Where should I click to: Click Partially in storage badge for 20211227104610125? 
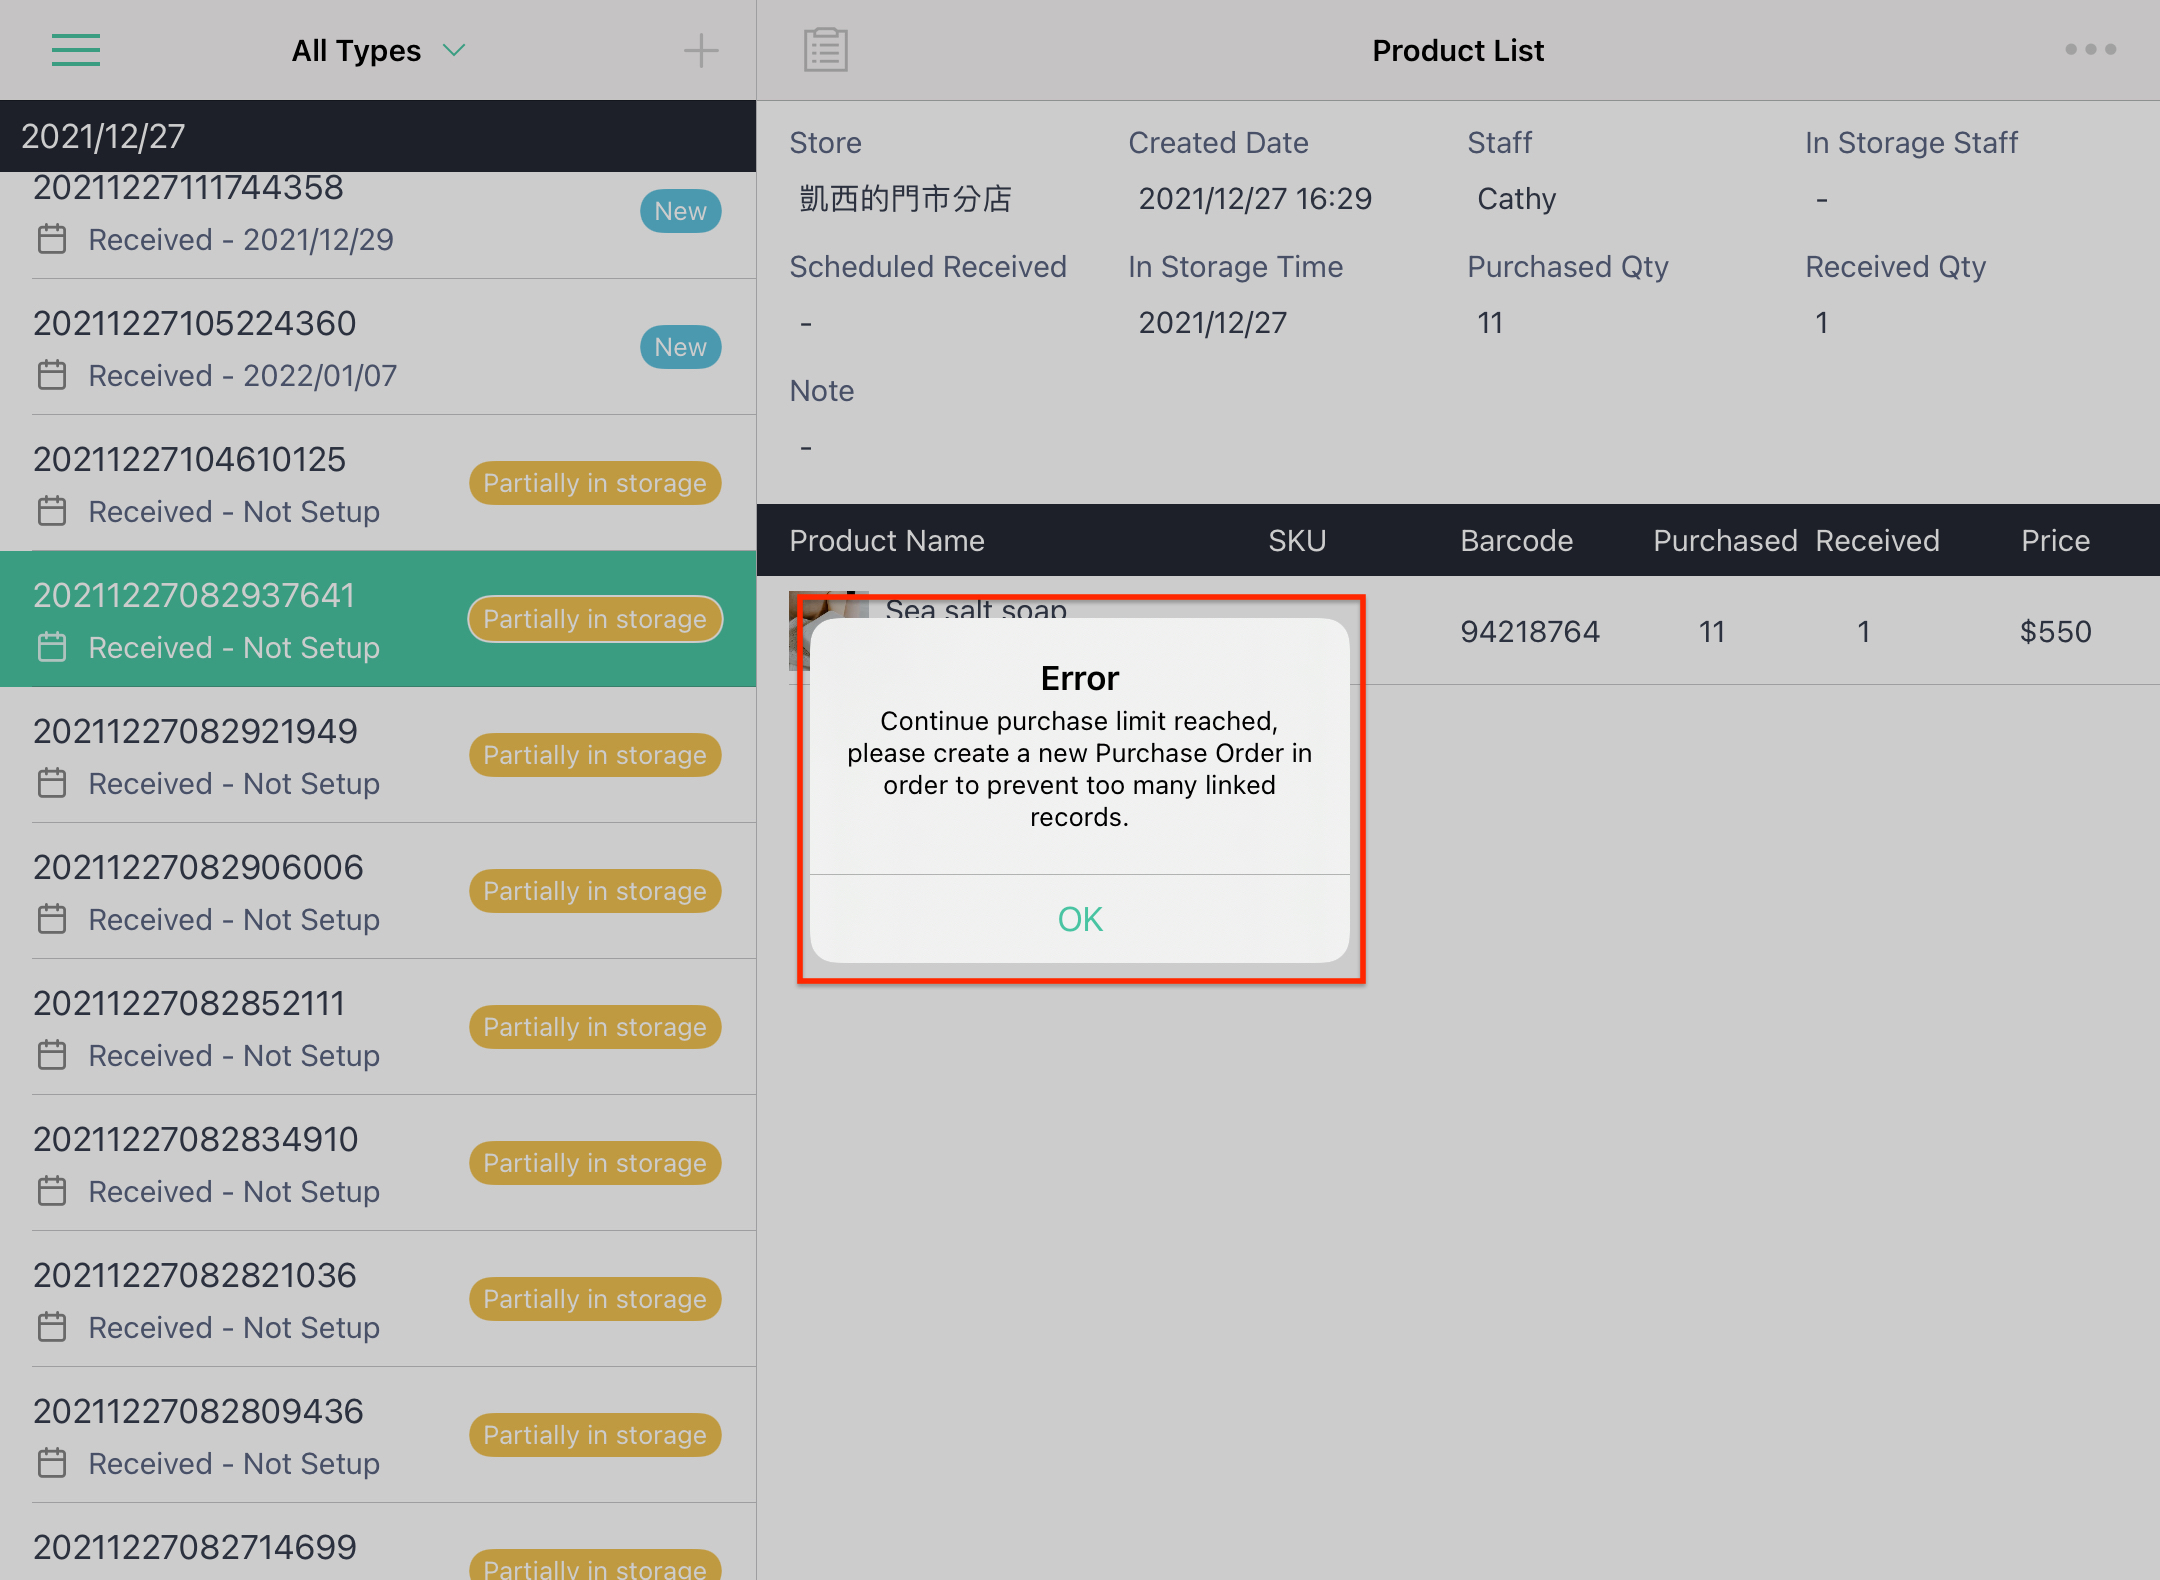(595, 483)
